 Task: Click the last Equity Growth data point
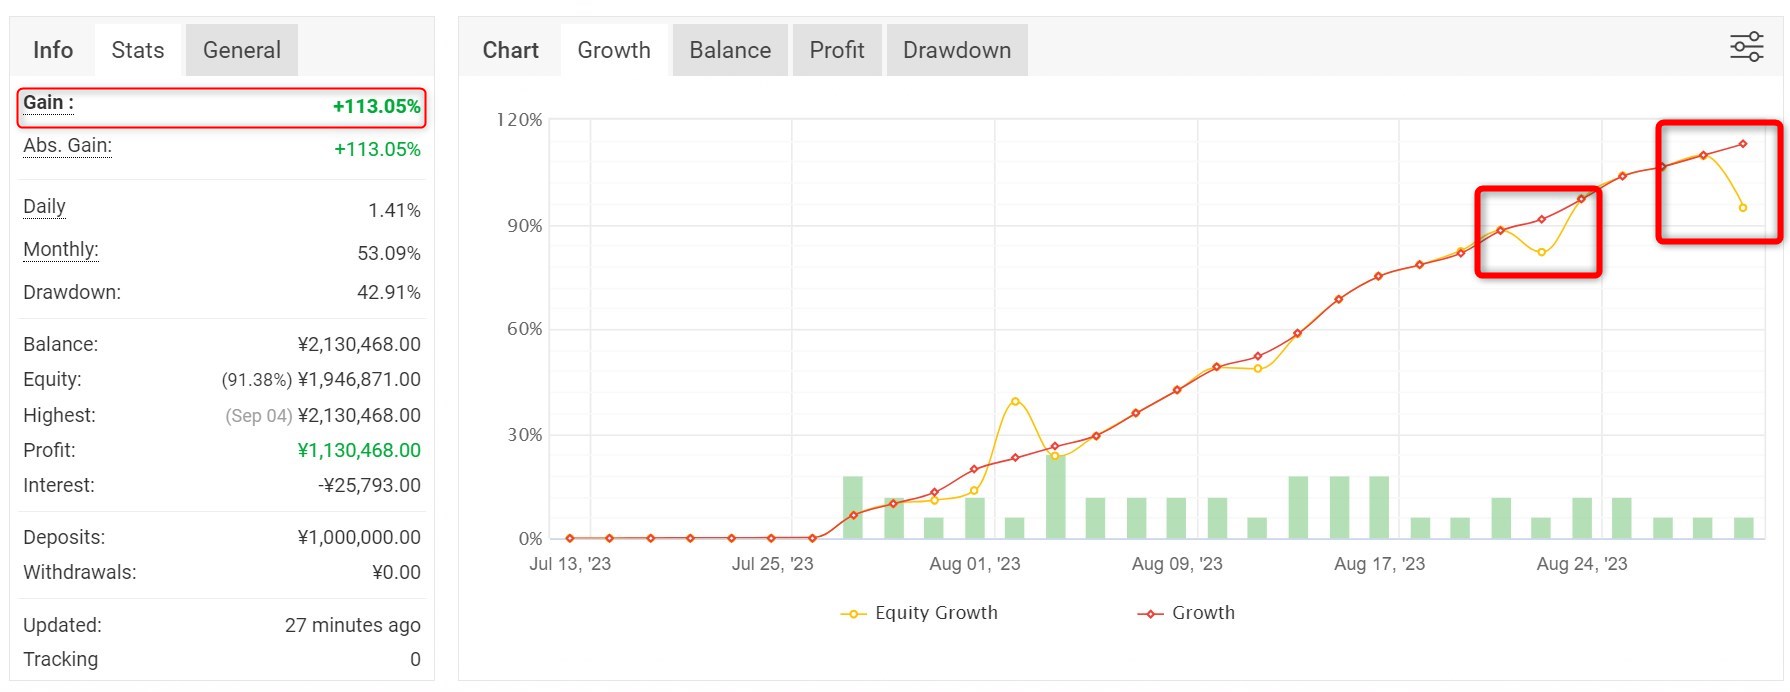tap(1743, 208)
